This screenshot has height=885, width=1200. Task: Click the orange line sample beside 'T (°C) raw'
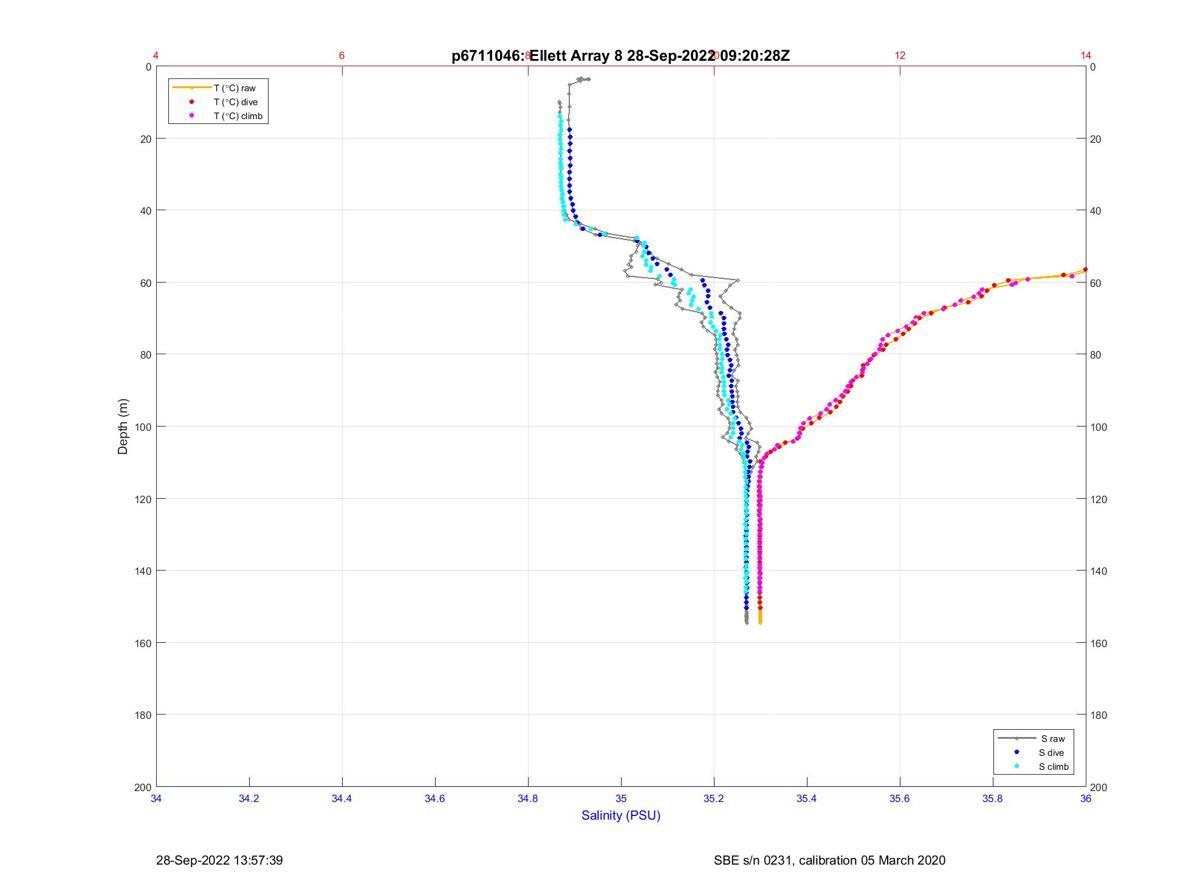click(x=191, y=88)
